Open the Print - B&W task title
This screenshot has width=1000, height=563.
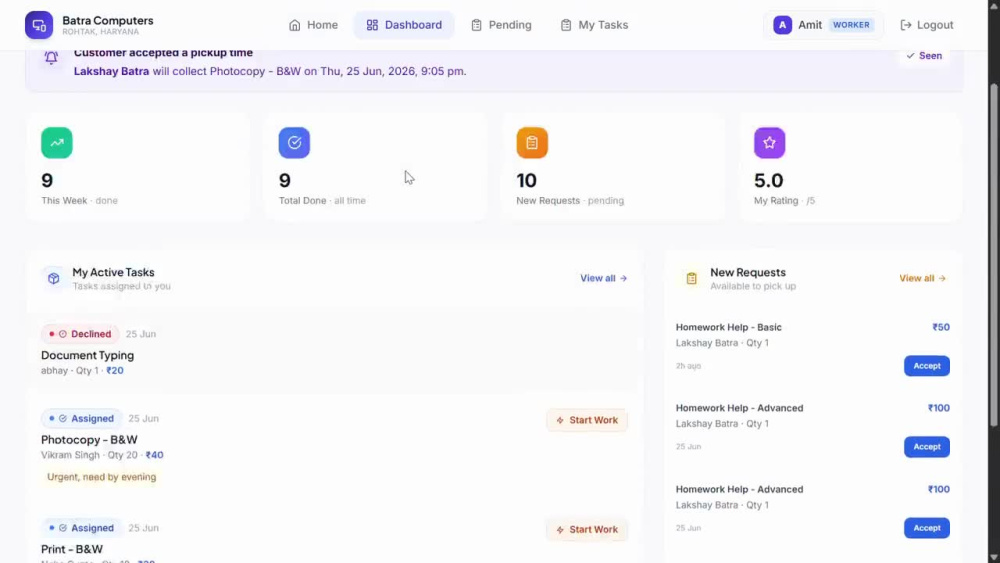coord(72,549)
